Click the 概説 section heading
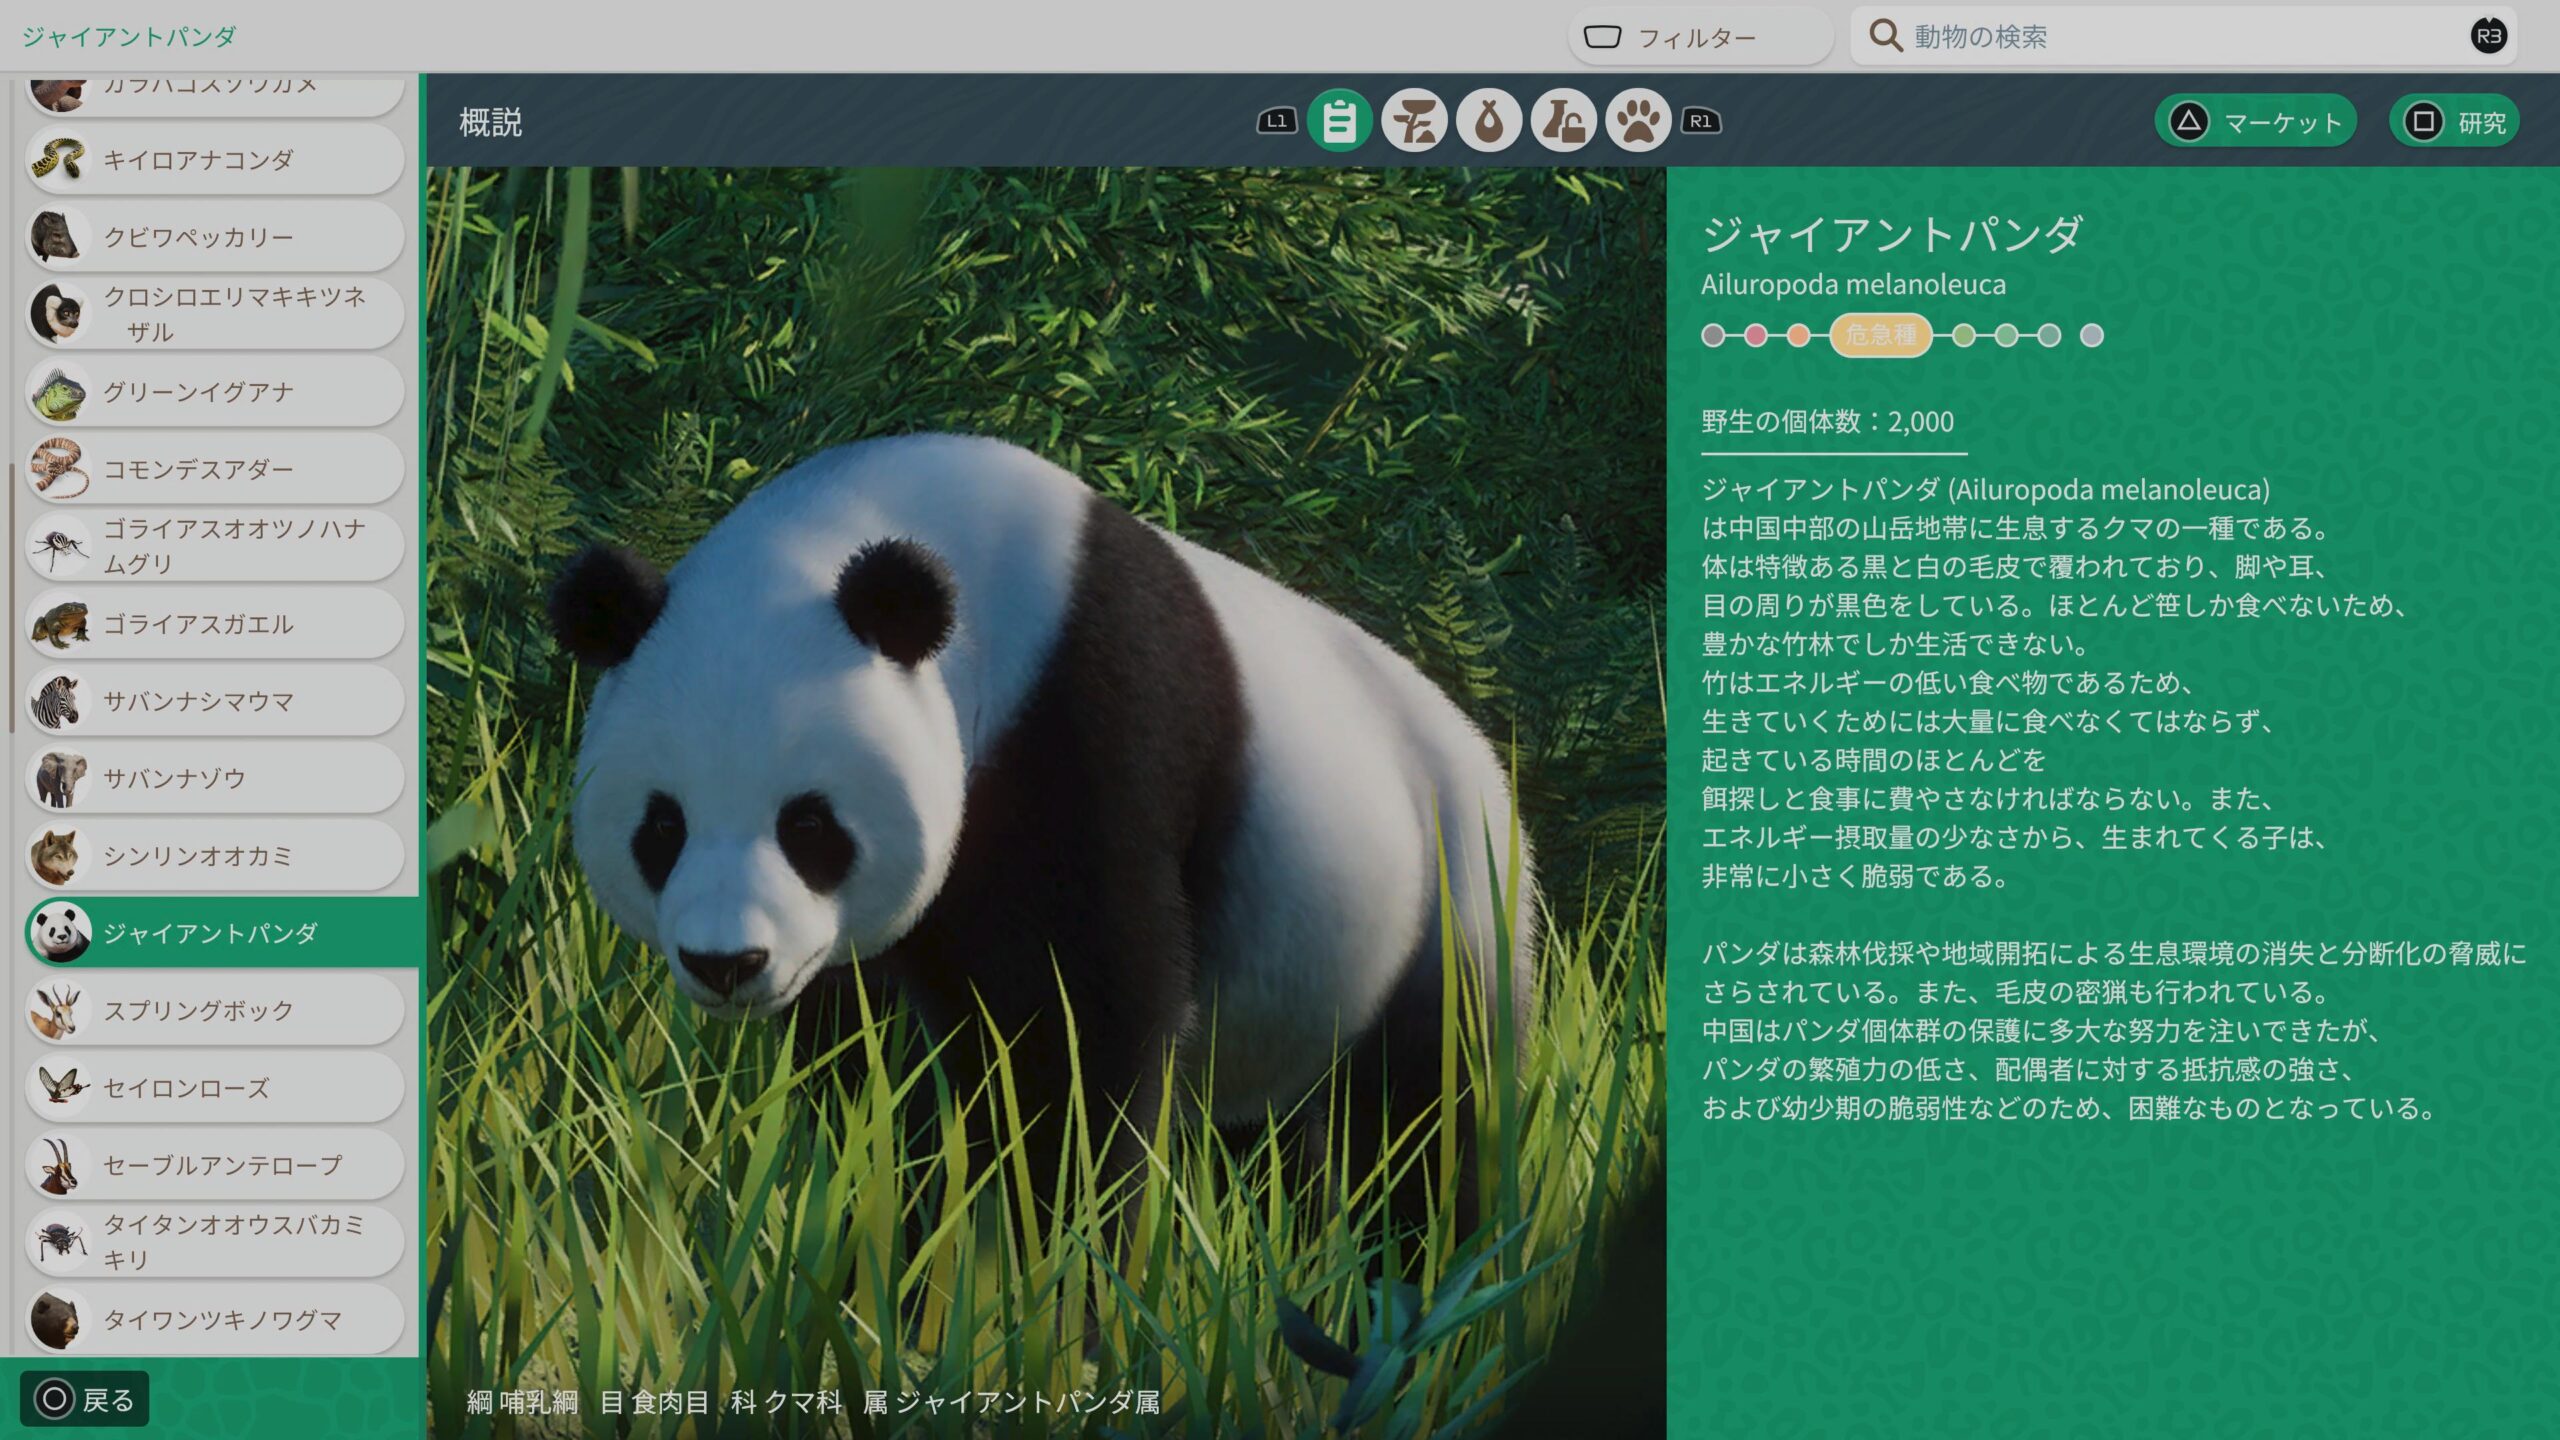Screen dimensions: 2560x1440 tap(490, 122)
